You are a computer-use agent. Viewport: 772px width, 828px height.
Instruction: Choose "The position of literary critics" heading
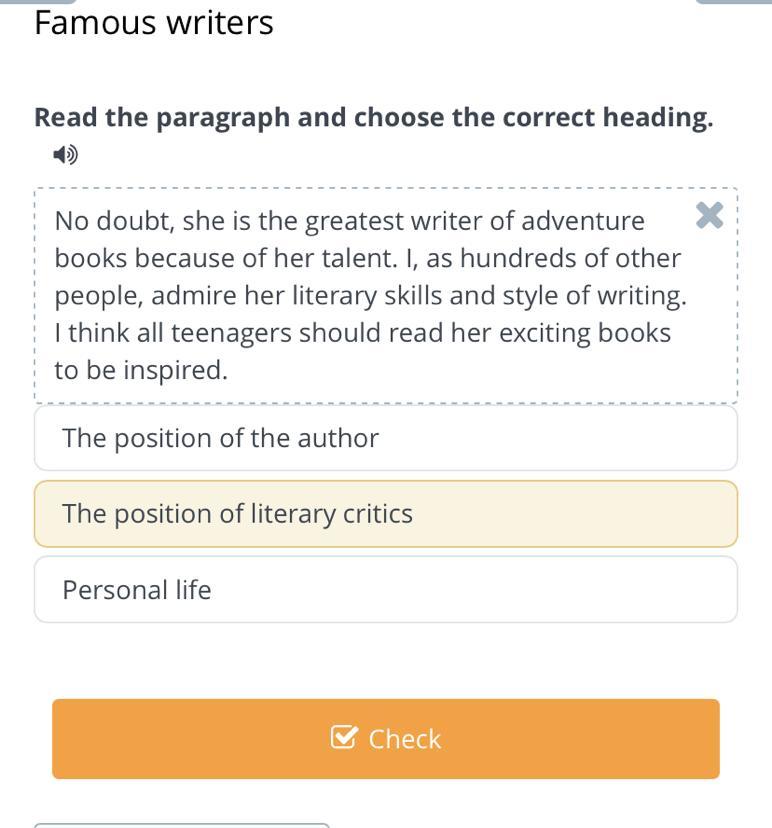(x=385, y=514)
